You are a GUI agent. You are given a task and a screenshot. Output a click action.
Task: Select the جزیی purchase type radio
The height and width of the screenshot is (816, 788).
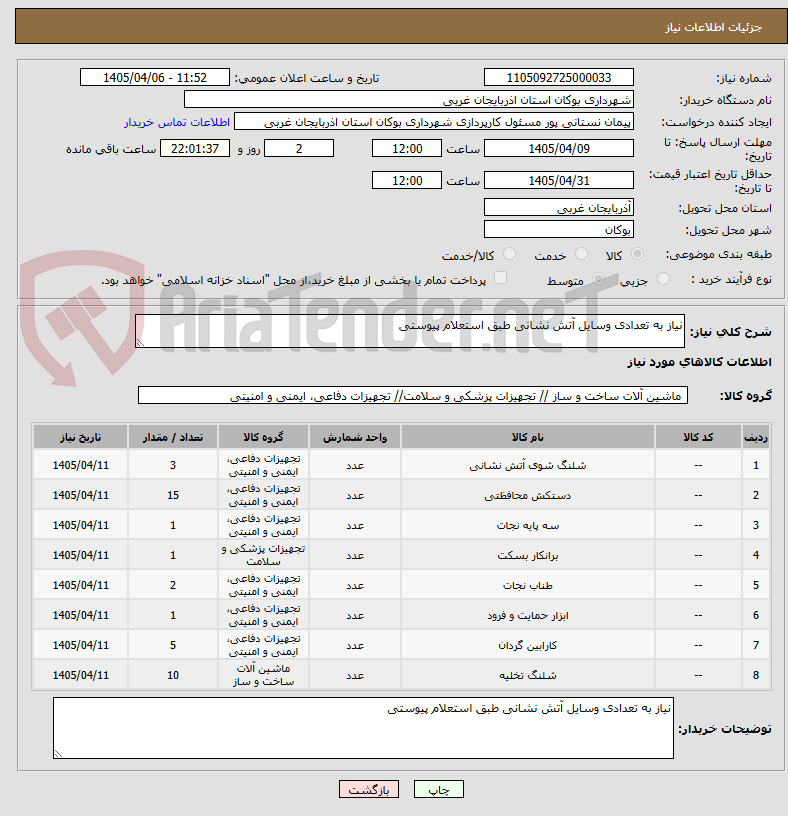pyautogui.click(x=663, y=279)
